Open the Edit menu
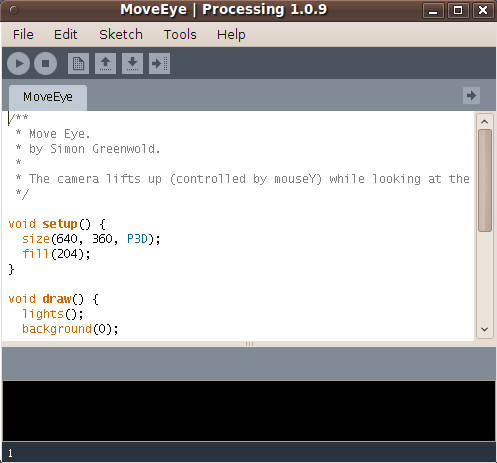Image resolution: width=497 pixels, height=463 pixels. pos(66,35)
